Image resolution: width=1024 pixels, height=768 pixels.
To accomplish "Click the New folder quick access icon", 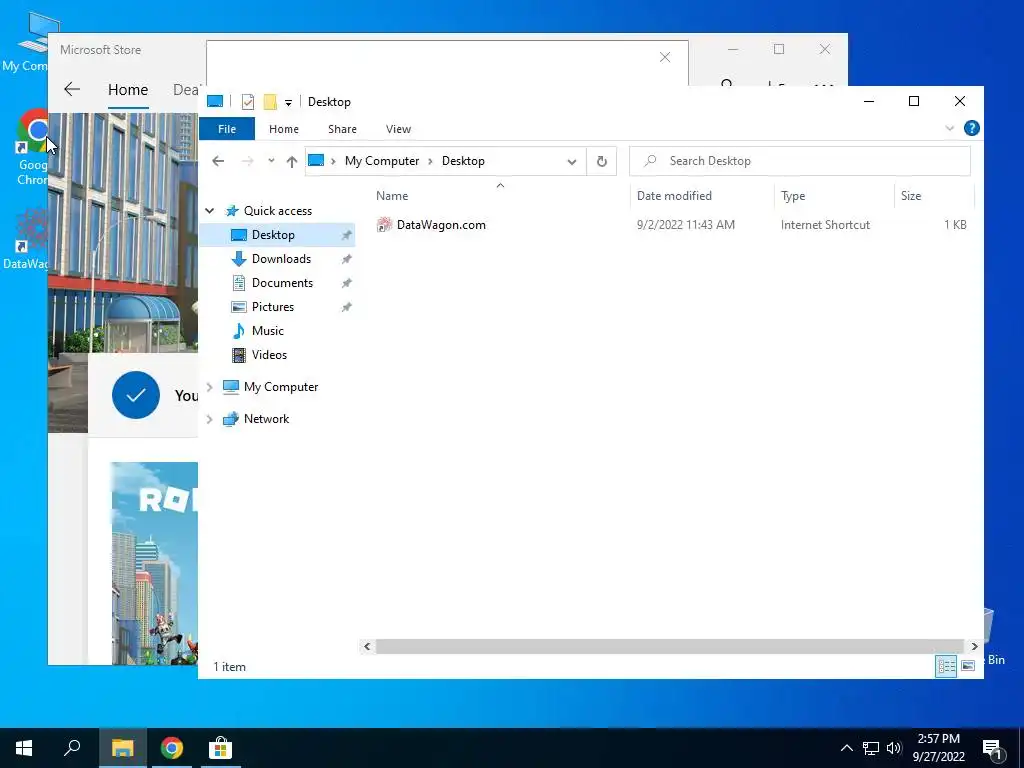I will pyautogui.click(x=270, y=101).
